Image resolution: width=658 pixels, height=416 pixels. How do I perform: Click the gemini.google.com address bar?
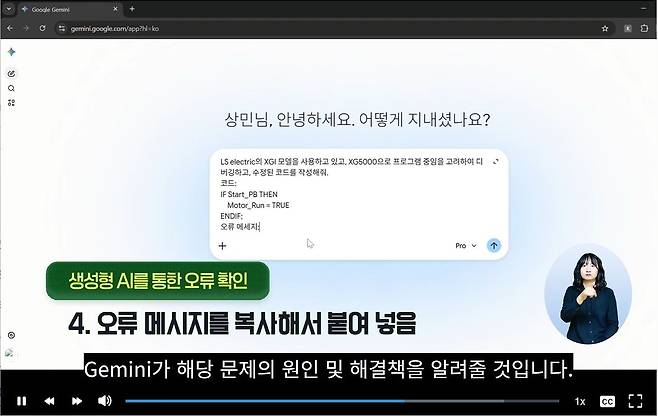(334, 29)
